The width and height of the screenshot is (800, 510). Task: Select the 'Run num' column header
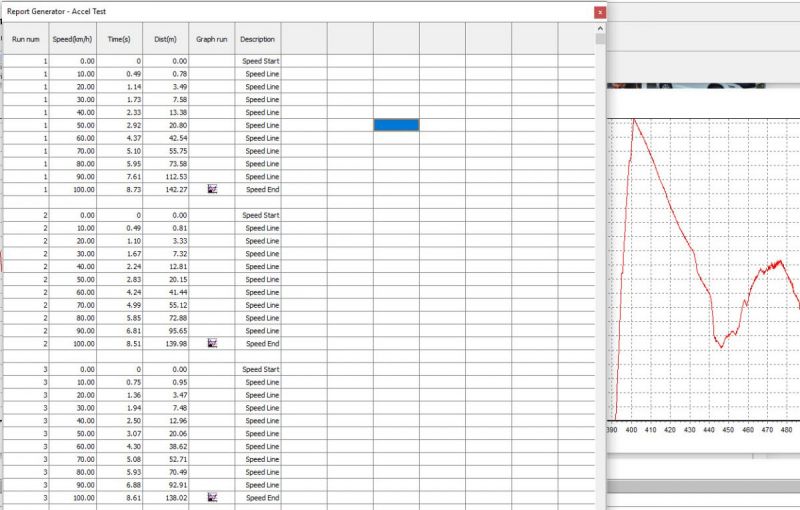(26, 39)
